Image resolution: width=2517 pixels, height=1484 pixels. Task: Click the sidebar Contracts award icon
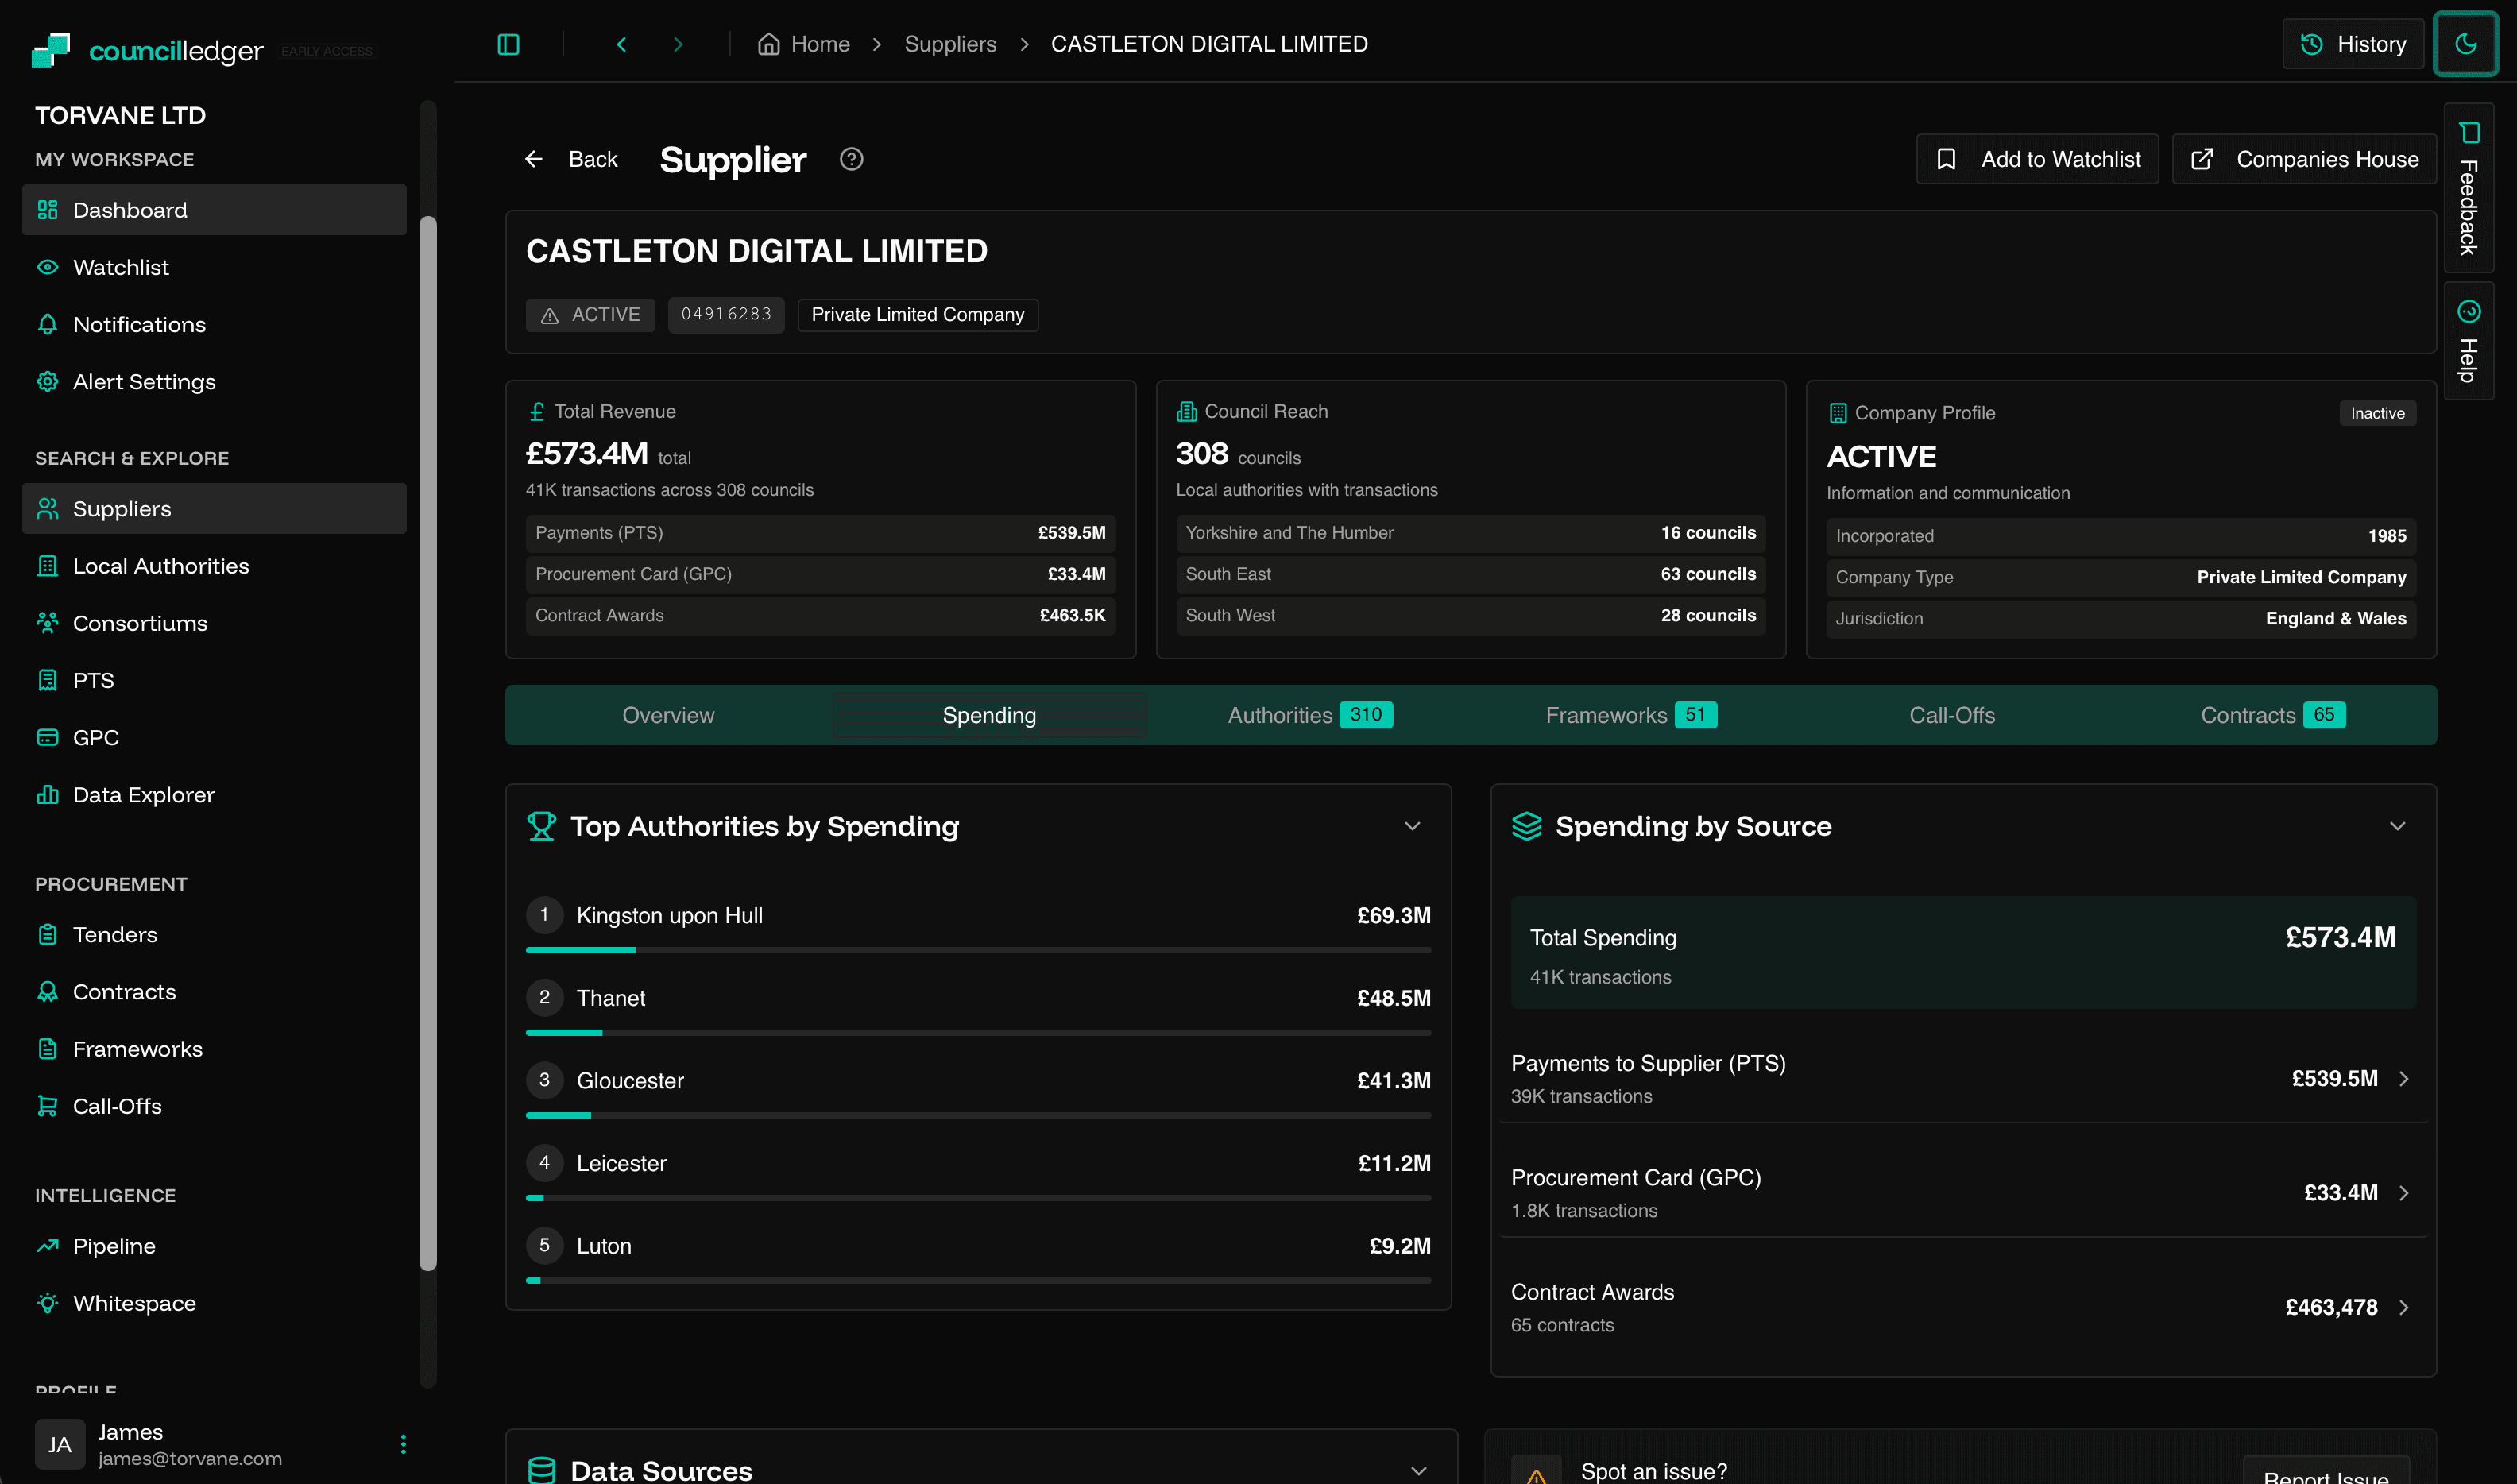pos(47,991)
